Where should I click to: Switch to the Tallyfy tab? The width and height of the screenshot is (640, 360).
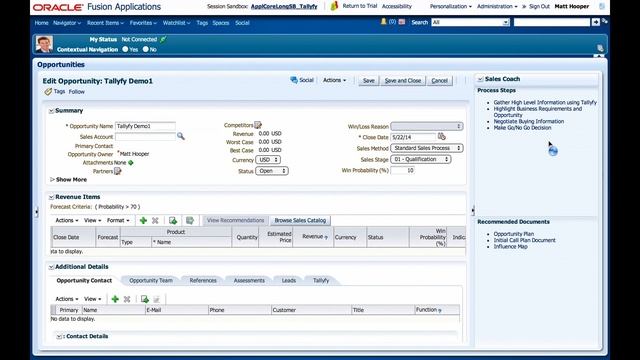[x=321, y=280]
